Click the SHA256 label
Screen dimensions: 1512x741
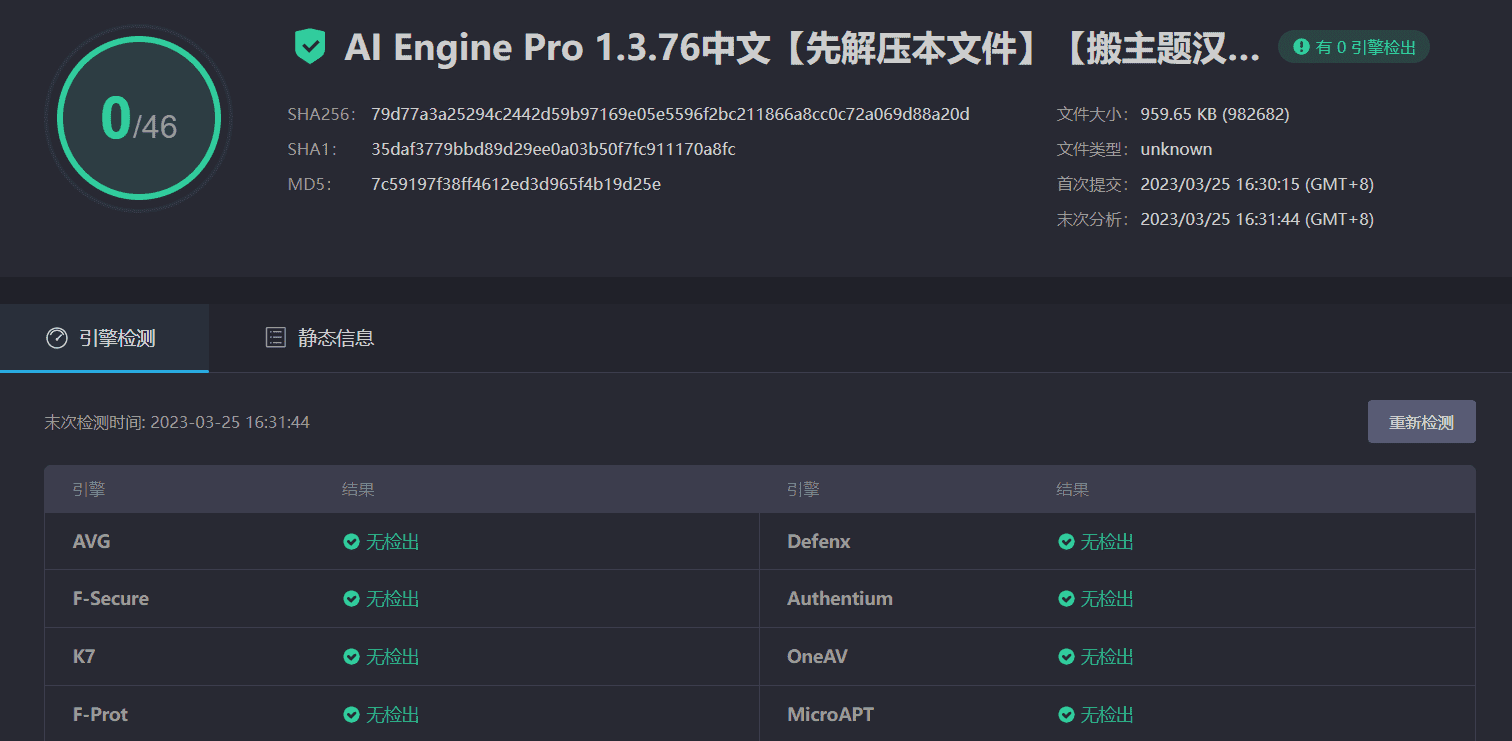coord(321,114)
